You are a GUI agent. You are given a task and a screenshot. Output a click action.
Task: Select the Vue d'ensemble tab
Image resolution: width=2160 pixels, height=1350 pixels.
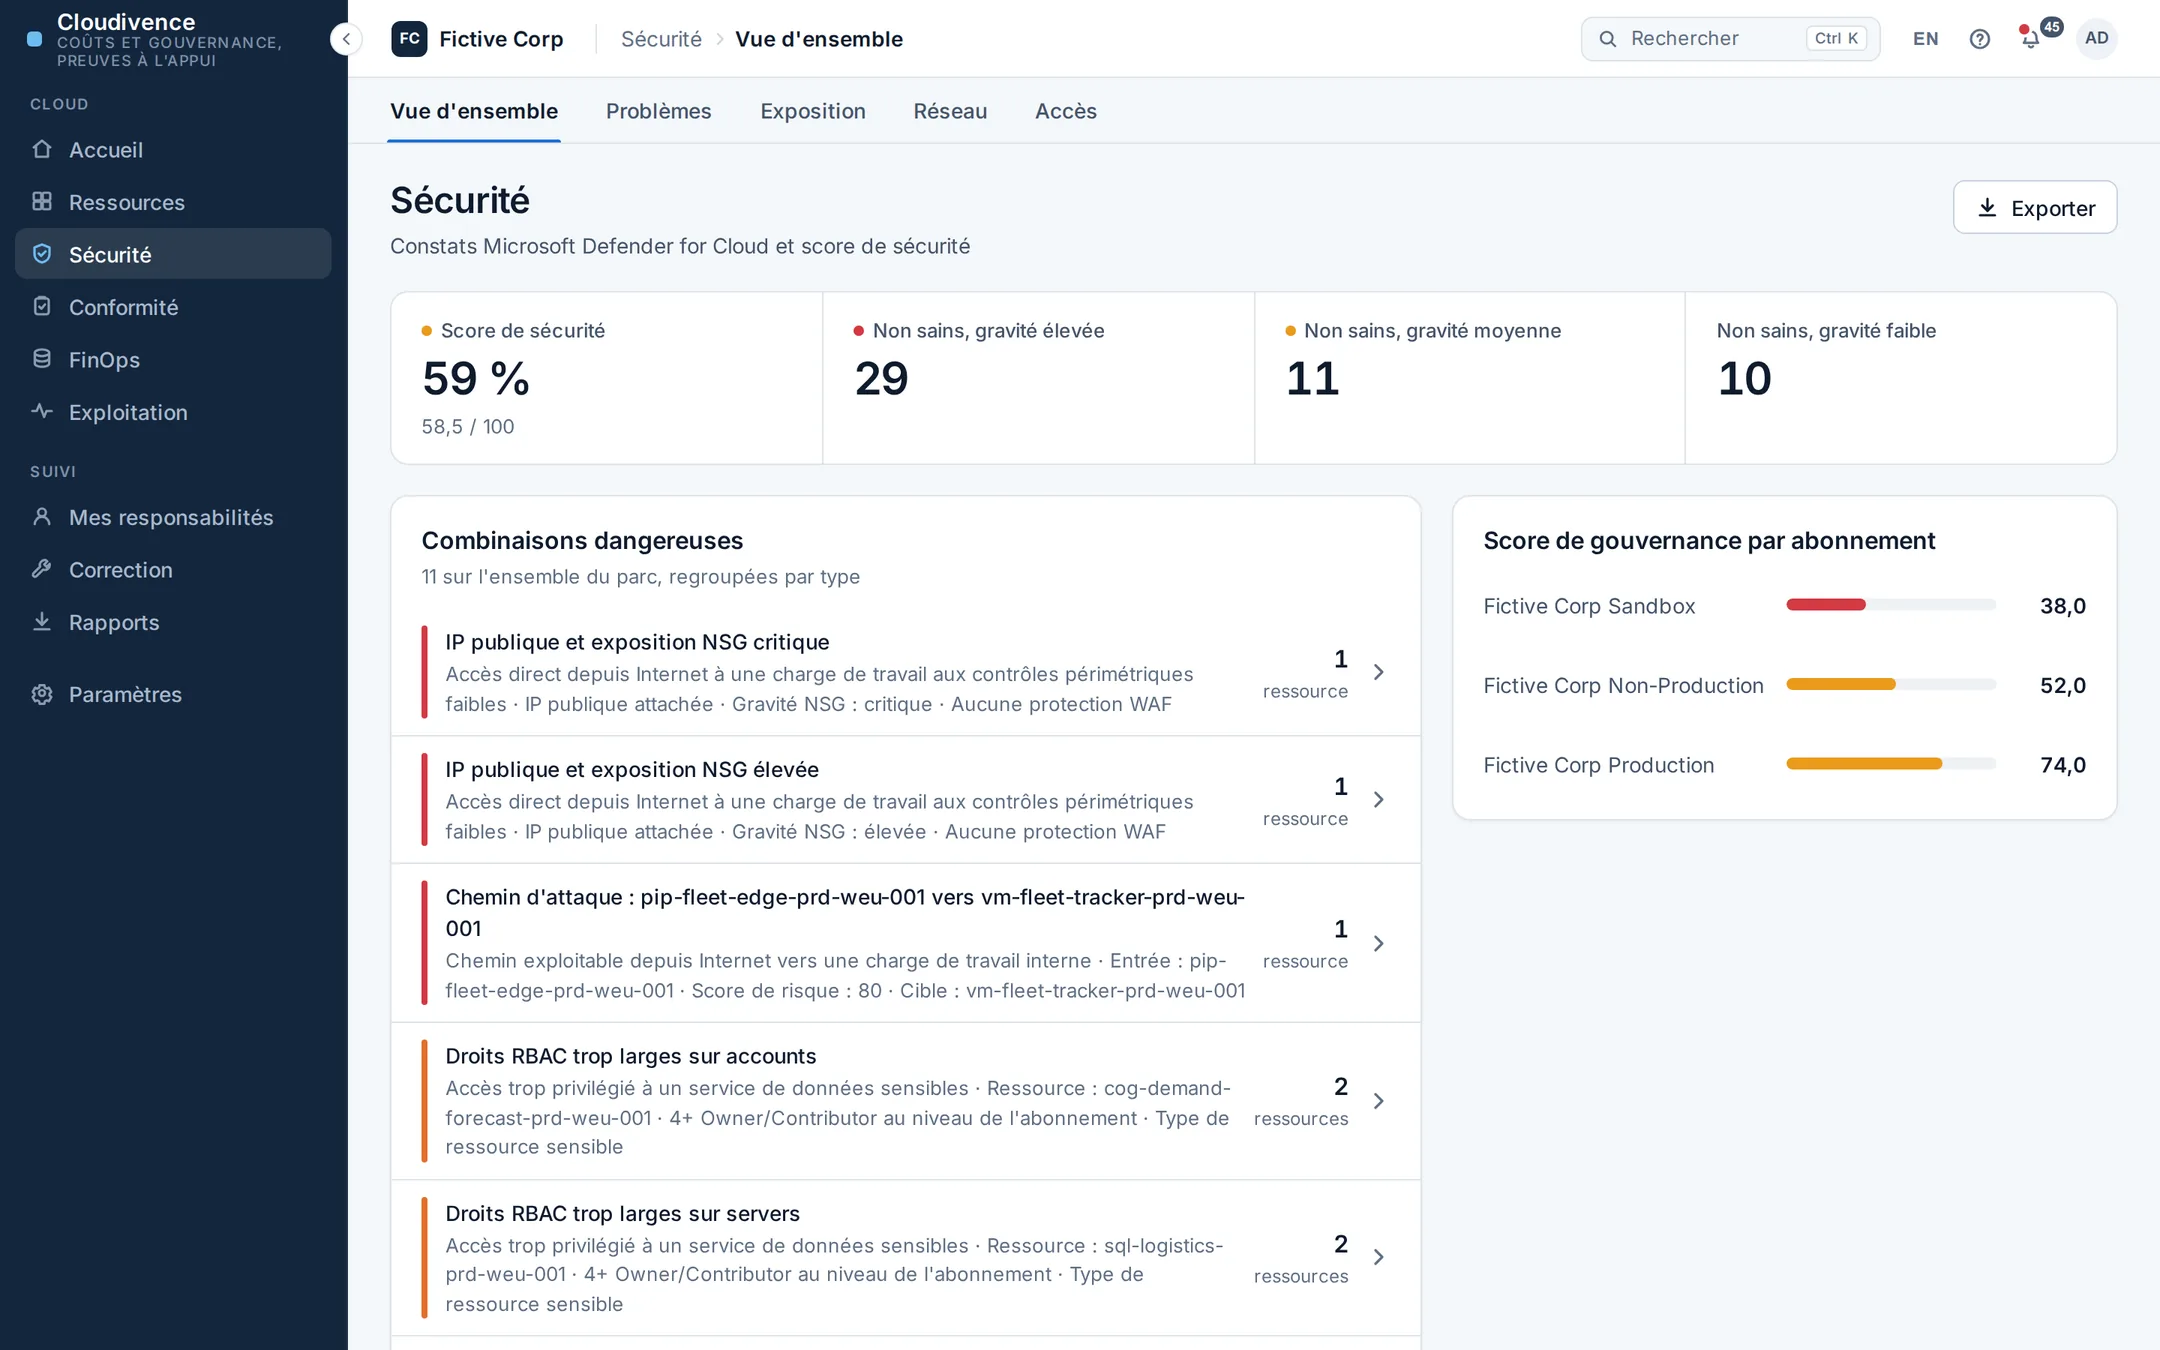[474, 111]
